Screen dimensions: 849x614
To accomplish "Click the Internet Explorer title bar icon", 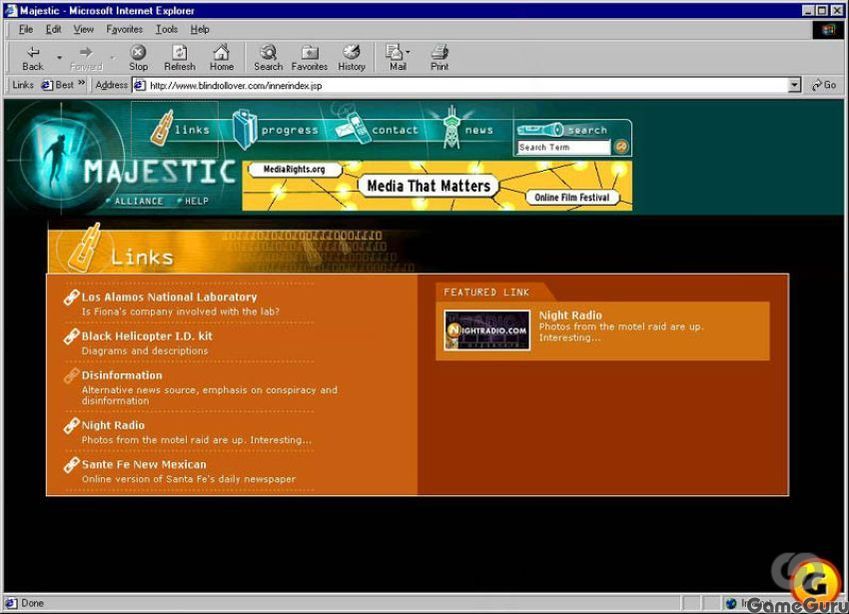I will 10,10.
